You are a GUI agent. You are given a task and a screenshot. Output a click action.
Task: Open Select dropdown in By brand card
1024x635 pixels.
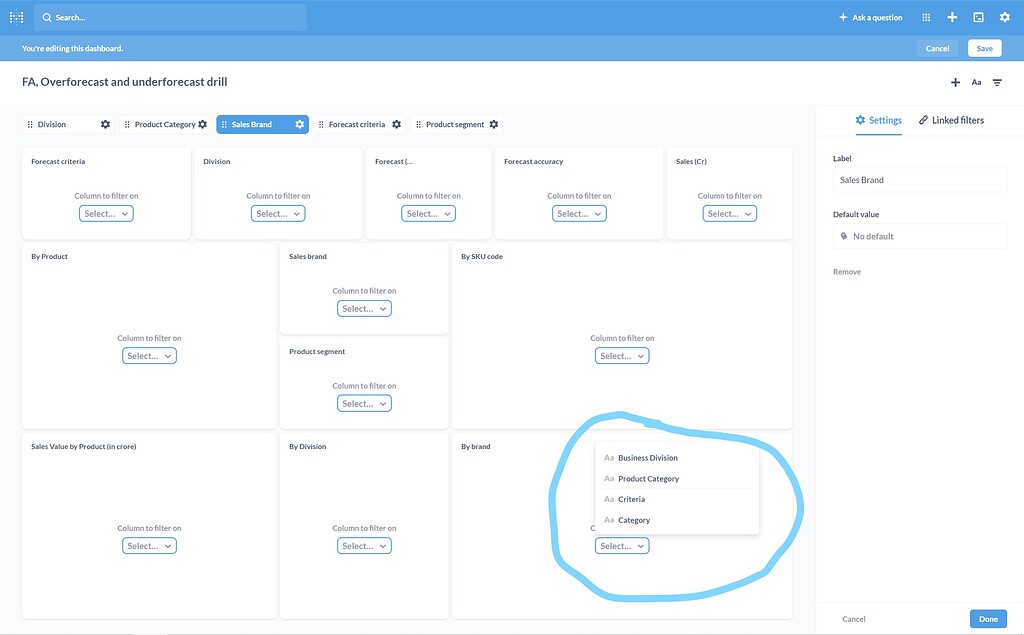click(622, 546)
